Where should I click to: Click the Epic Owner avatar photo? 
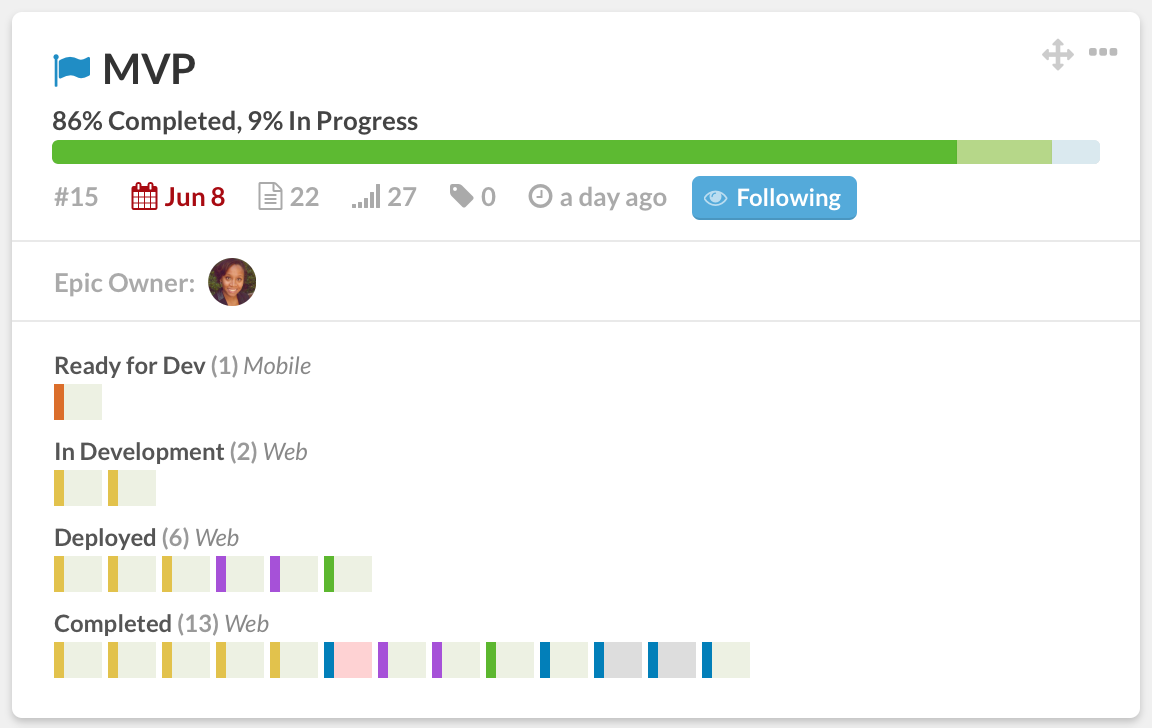[232, 282]
